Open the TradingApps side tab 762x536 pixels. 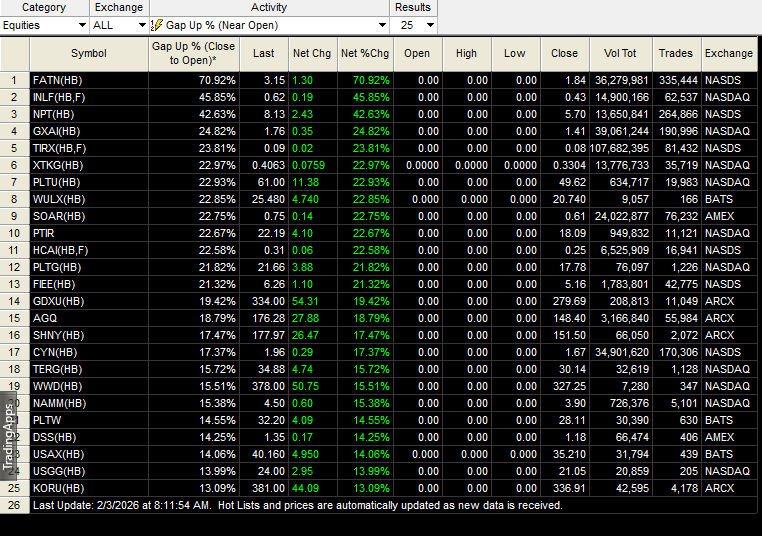coord(8,436)
